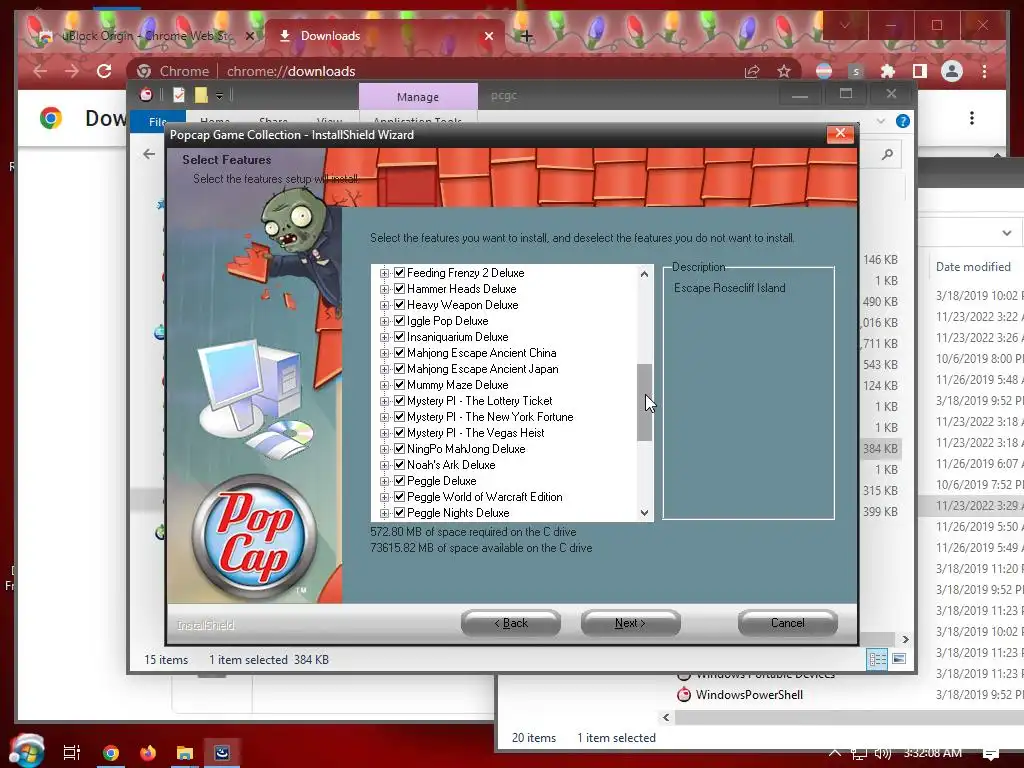Close the uBlock Origin tab
This screenshot has width=1024, height=768.
point(249,36)
